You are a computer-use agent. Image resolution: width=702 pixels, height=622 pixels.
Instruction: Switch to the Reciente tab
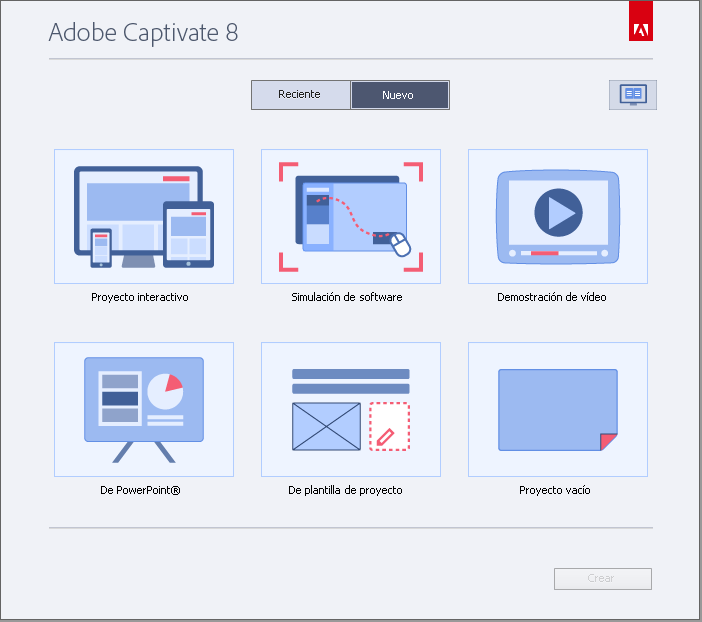click(300, 95)
